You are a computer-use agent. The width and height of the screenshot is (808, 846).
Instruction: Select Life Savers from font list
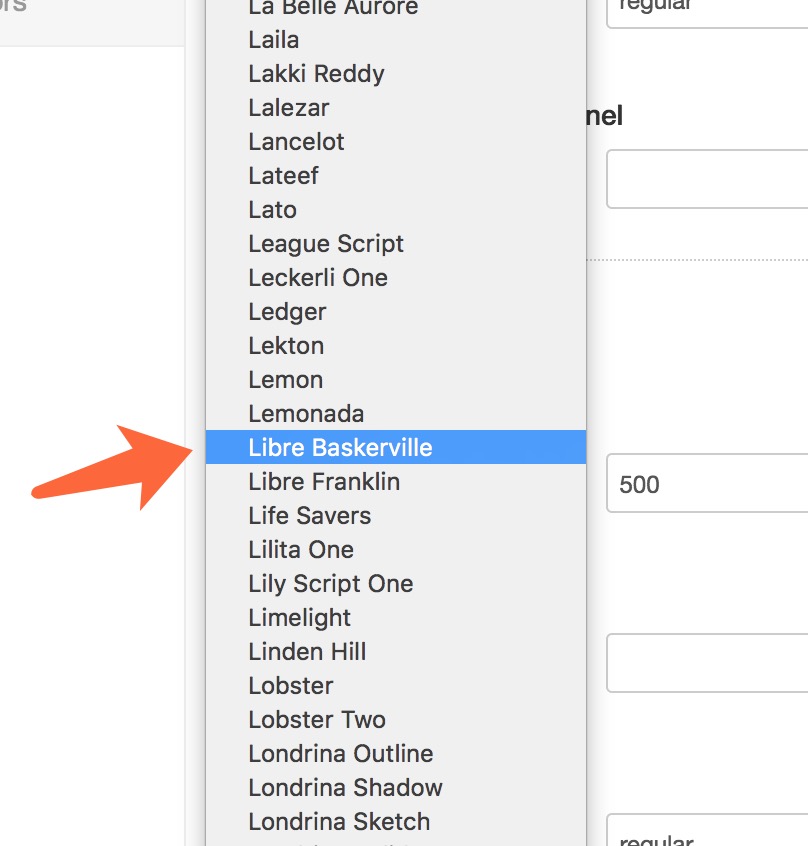point(309,515)
